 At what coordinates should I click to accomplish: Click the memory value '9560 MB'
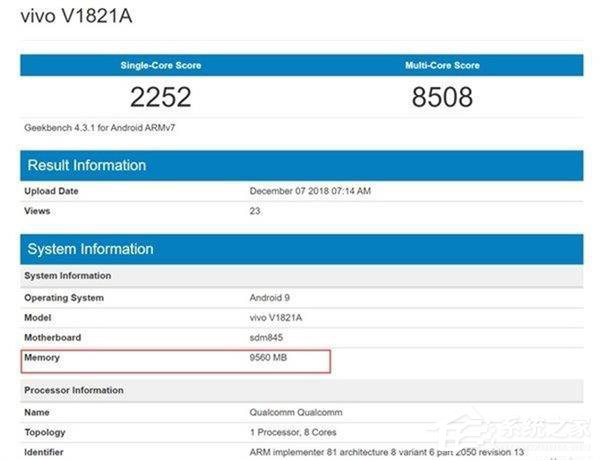[x=268, y=357]
